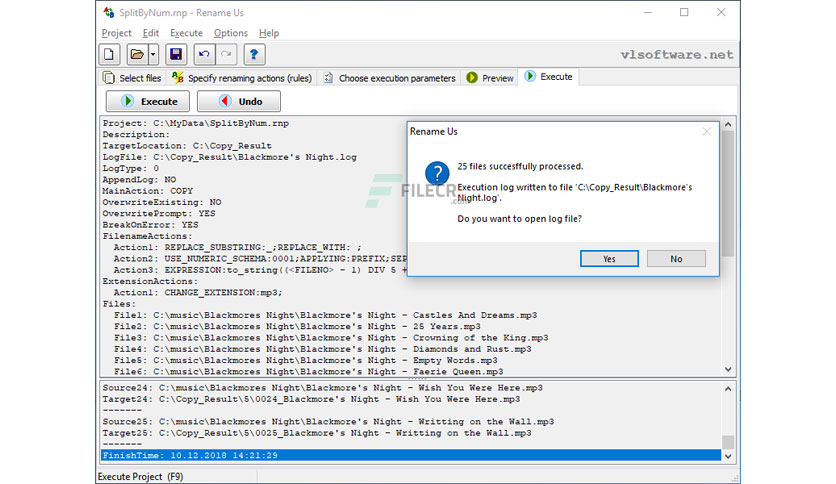
Task: Click File1 Castles And Dreams line
Action: pyautogui.click(x=325, y=315)
